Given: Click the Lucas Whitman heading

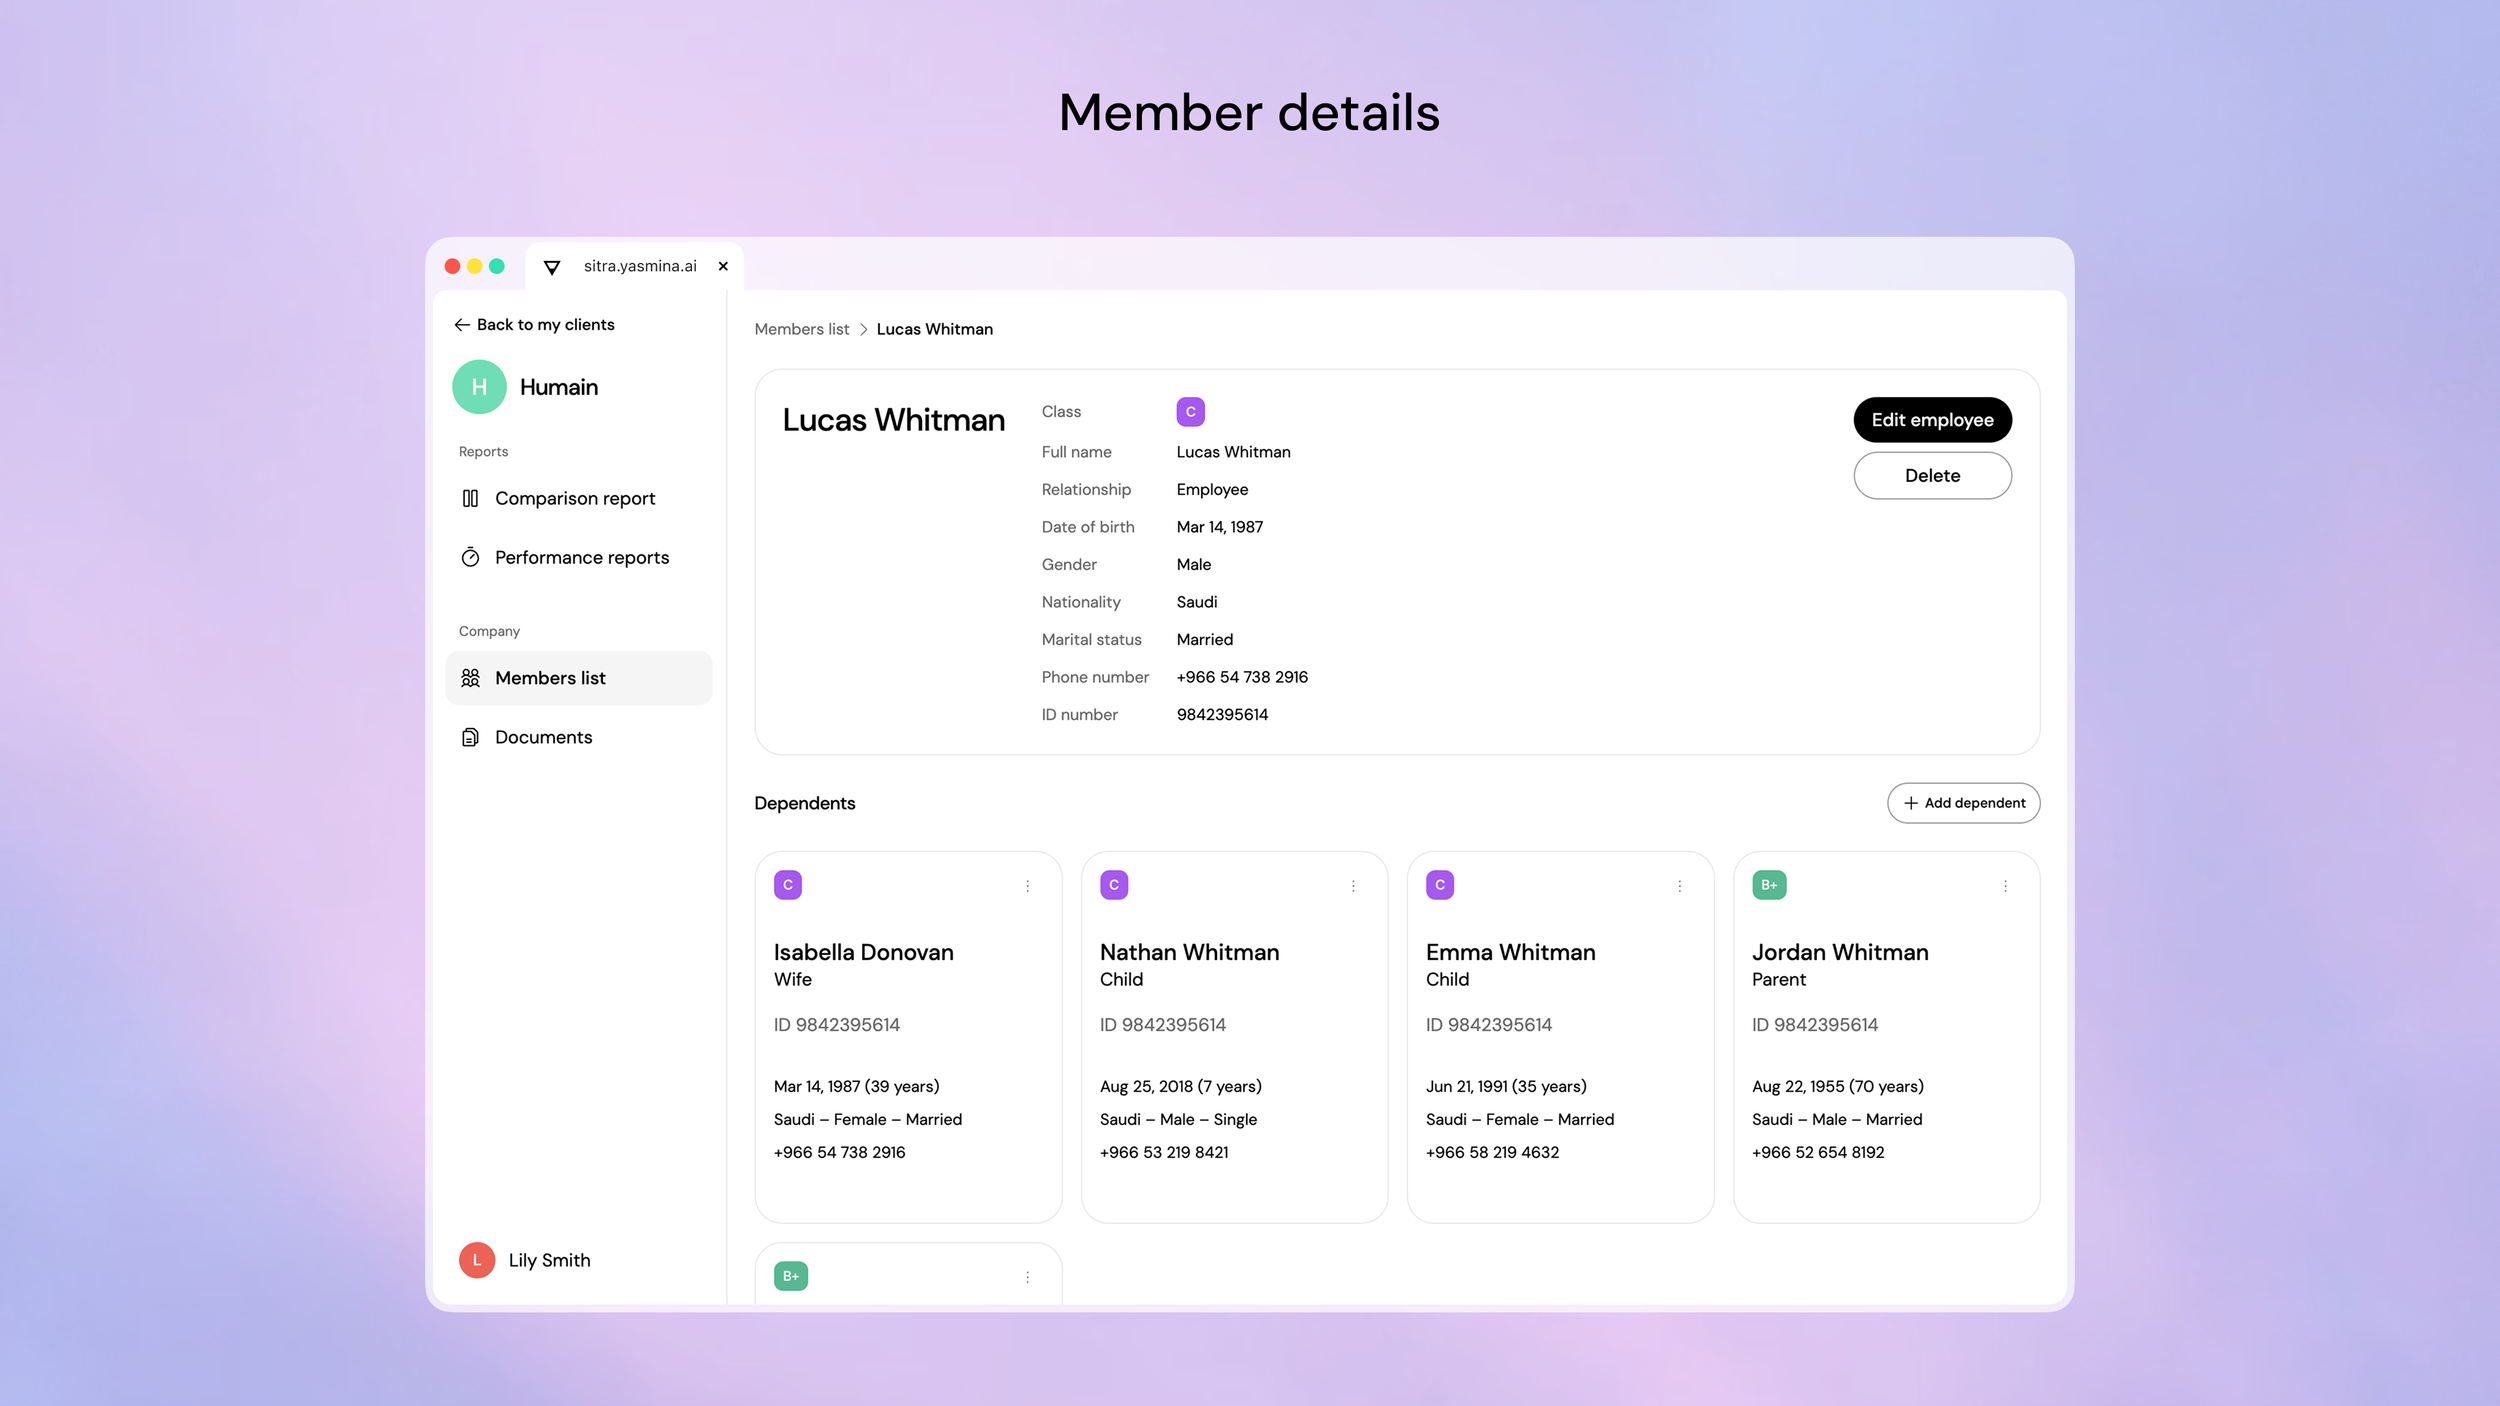Looking at the screenshot, I should [x=893, y=420].
